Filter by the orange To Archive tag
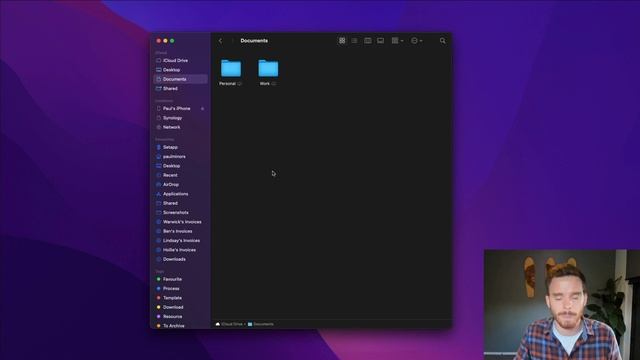This screenshot has height=360, width=640. tap(180, 326)
